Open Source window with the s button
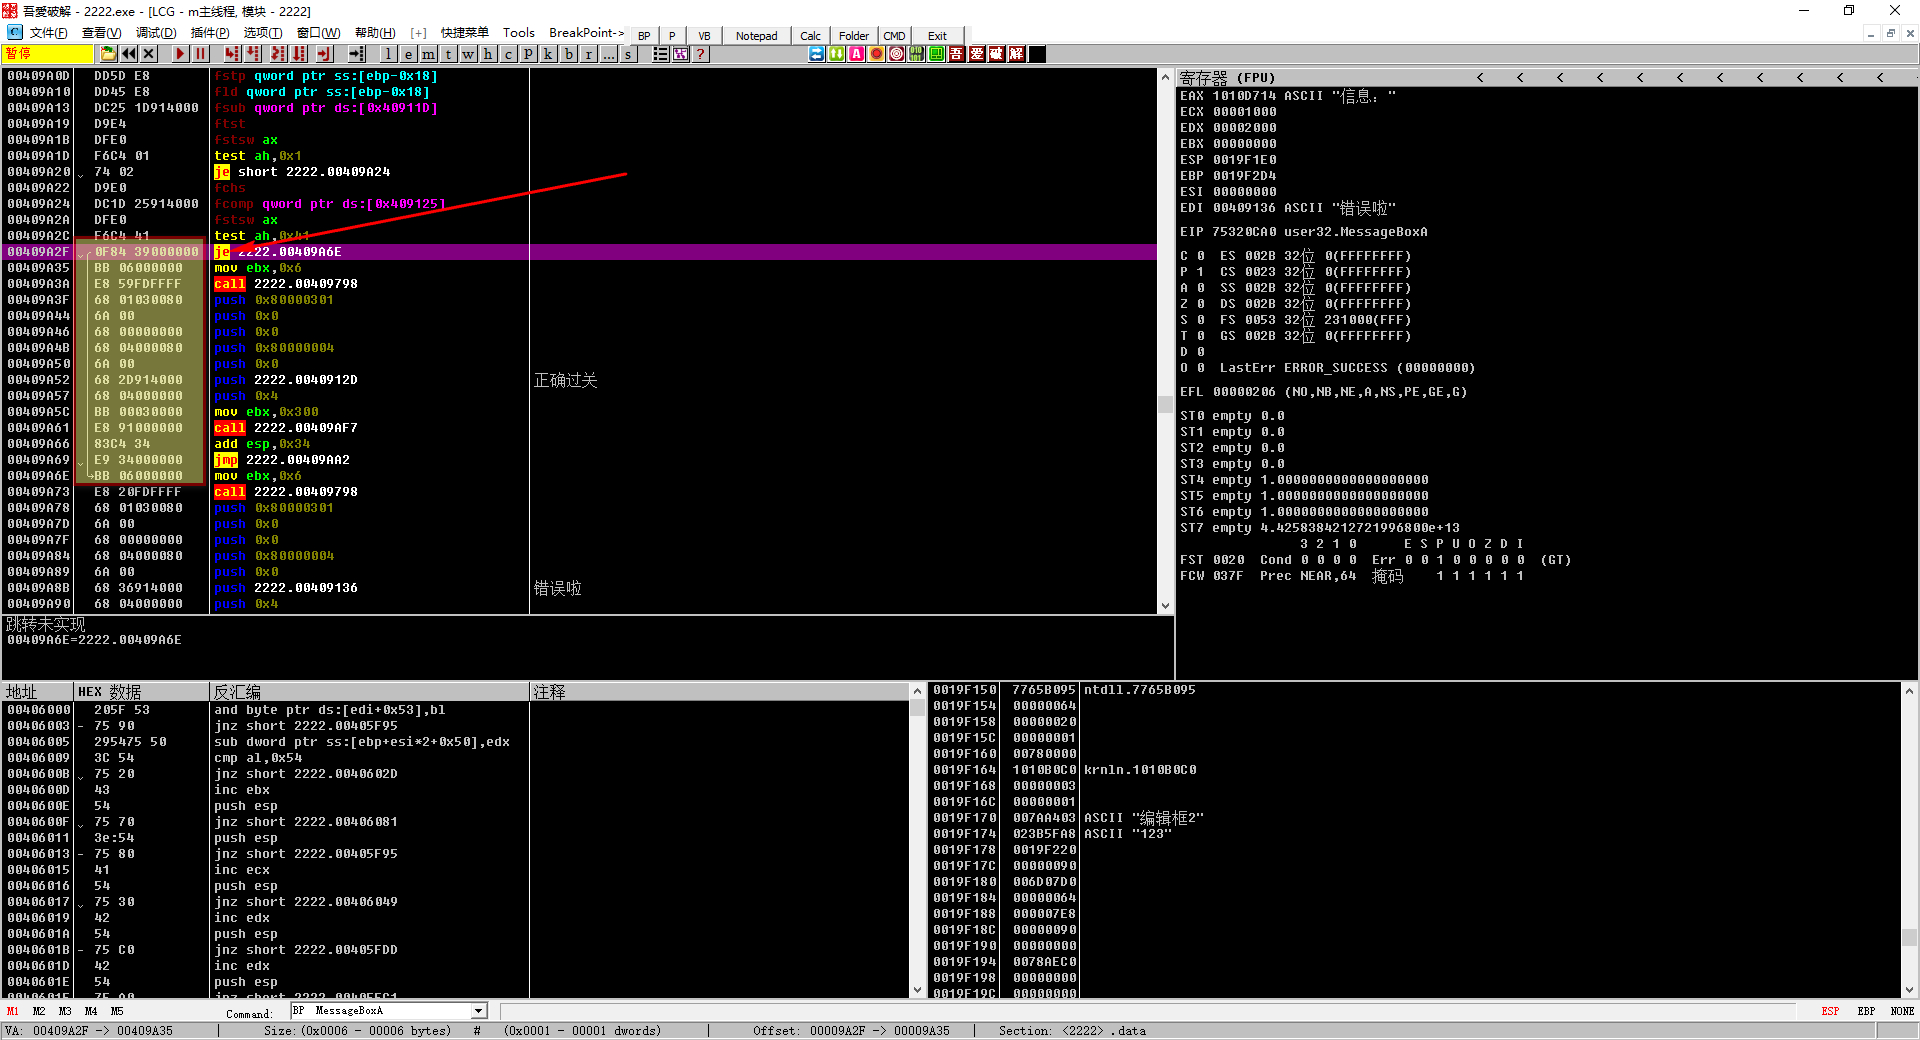Image resolution: width=1920 pixels, height=1040 pixels. pos(628,54)
